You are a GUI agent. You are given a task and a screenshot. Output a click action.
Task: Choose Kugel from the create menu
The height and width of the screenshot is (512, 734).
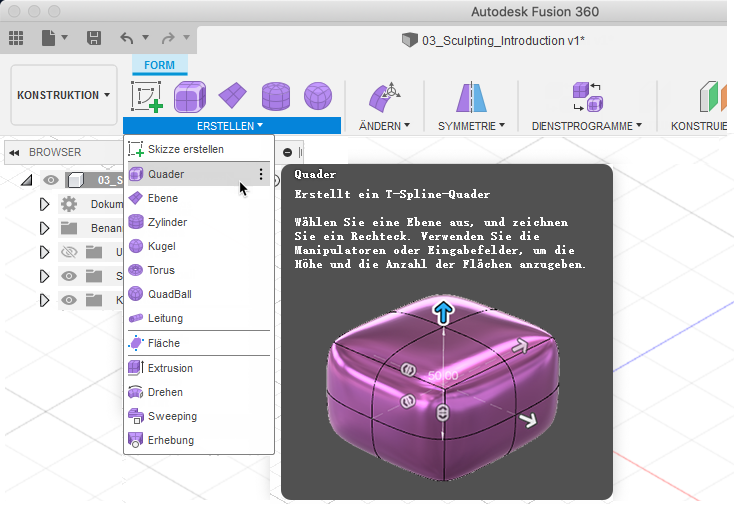click(x=199, y=246)
